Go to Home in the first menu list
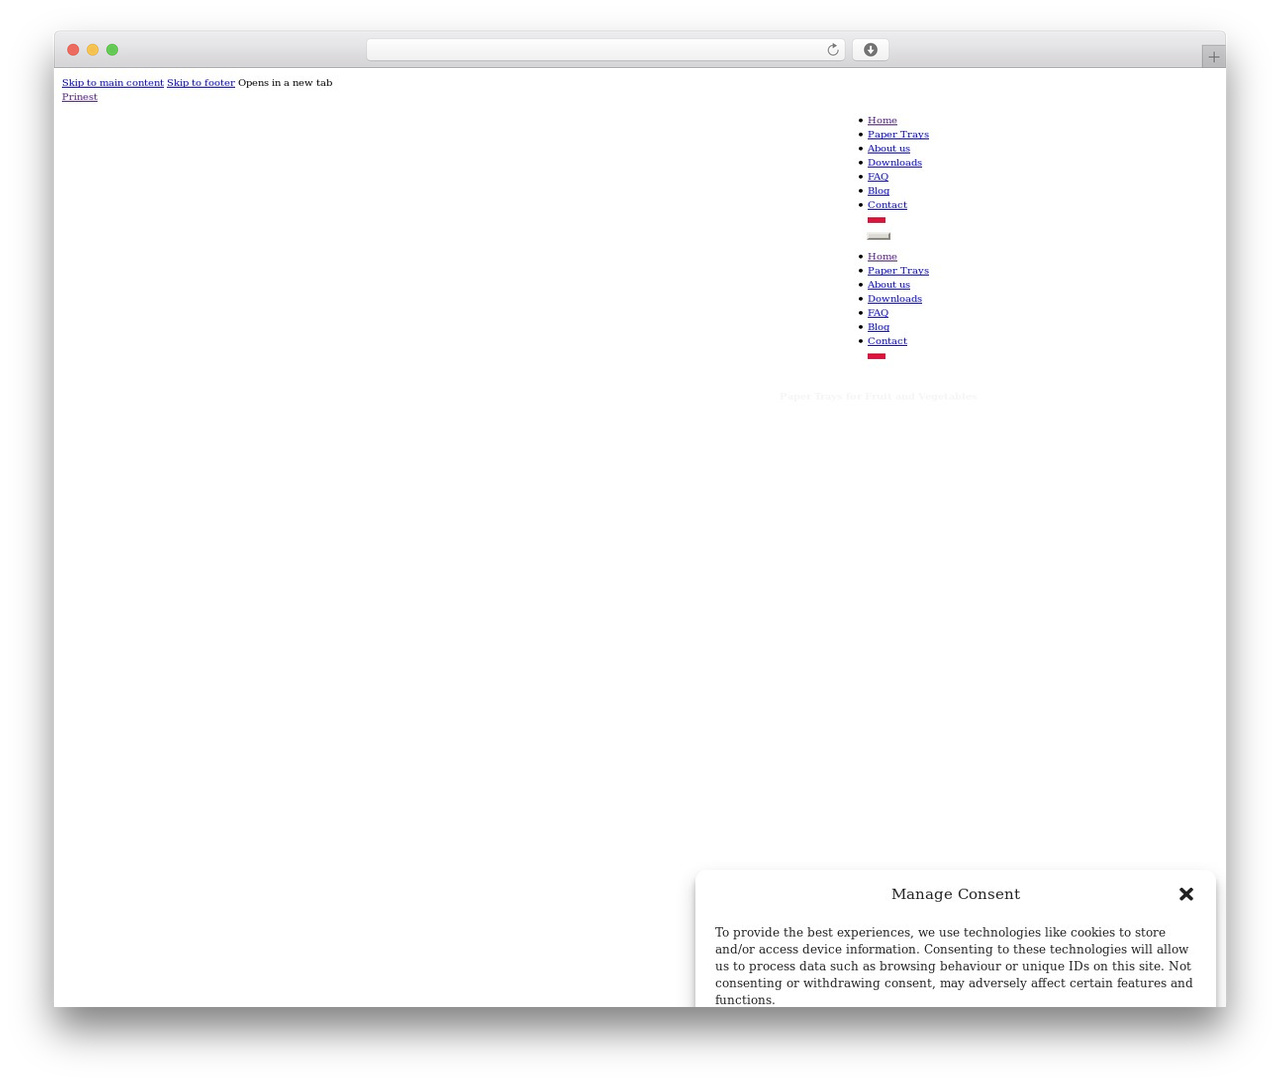 (882, 121)
